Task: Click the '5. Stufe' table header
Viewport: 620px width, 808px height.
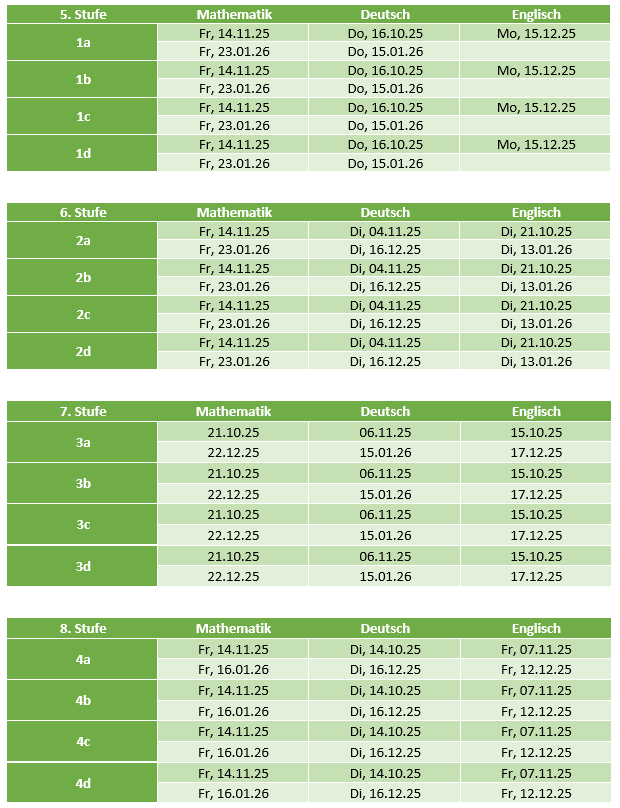Action: pos(83,15)
